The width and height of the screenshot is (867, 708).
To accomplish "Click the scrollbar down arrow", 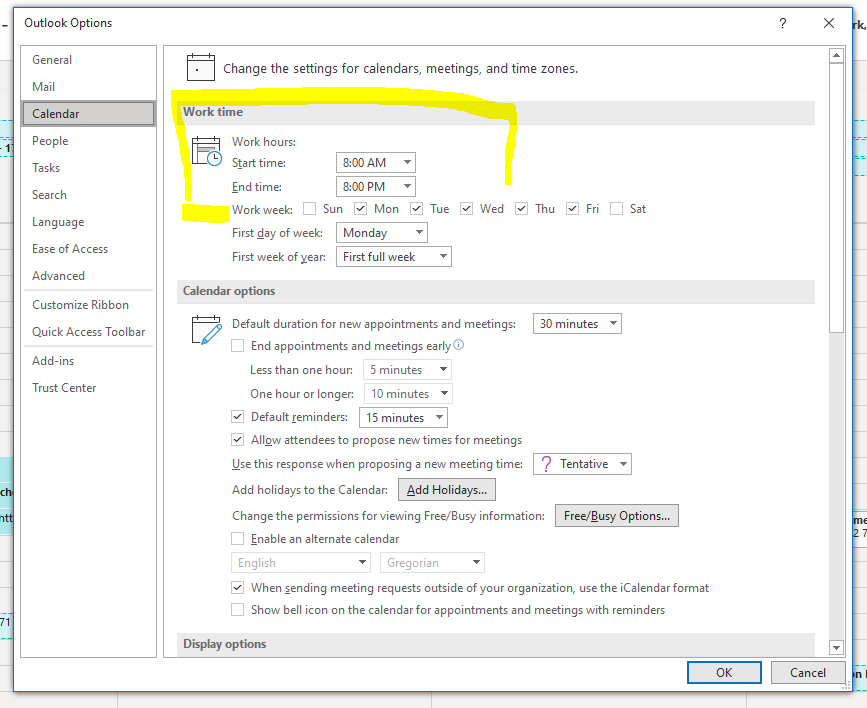I will pos(836,647).
